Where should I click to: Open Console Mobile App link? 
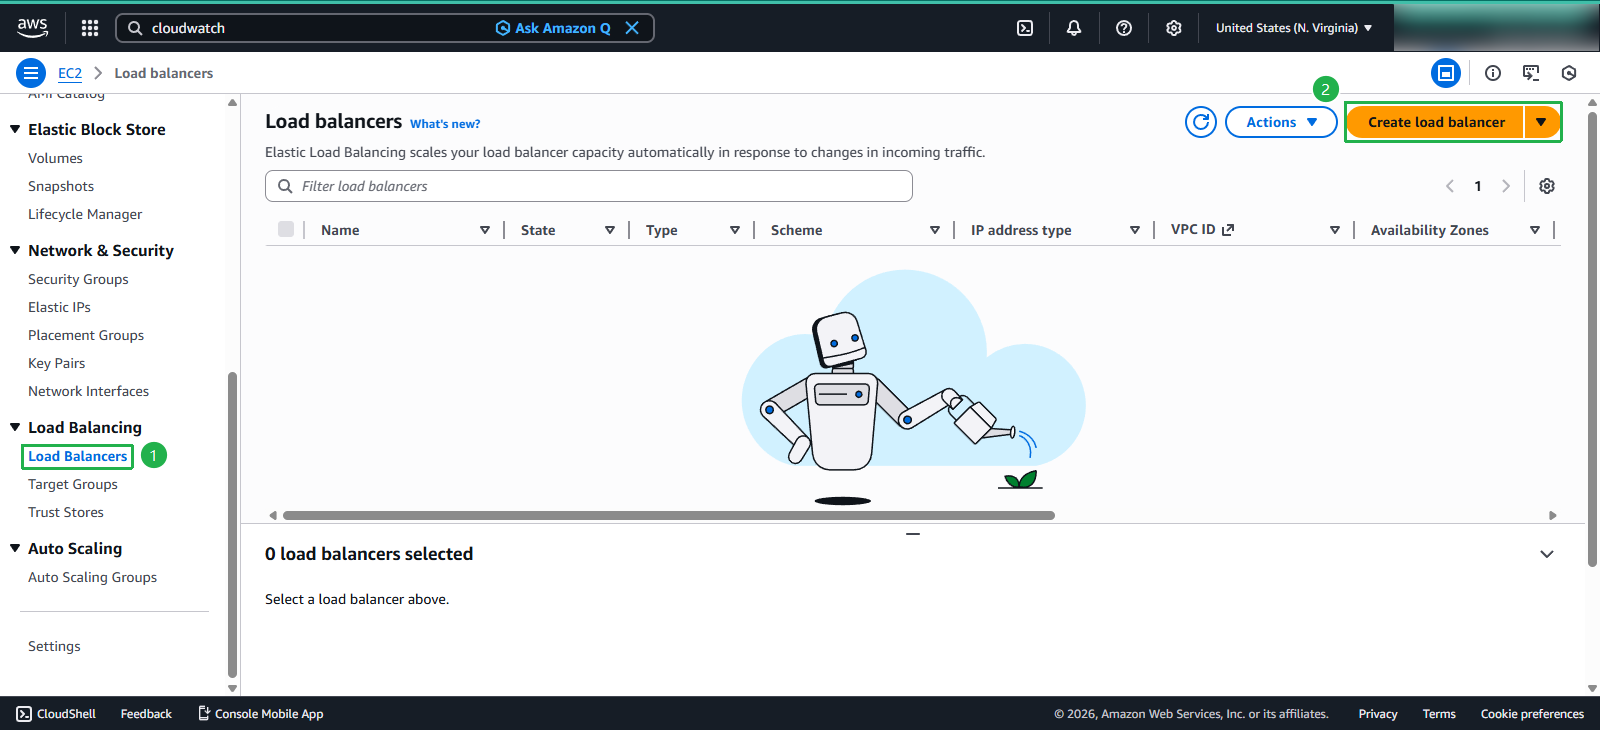[x=260, y=714]
